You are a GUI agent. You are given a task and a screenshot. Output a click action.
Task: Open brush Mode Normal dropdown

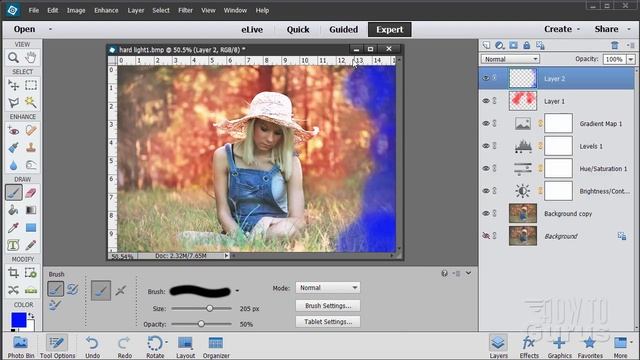coord(328,288)
